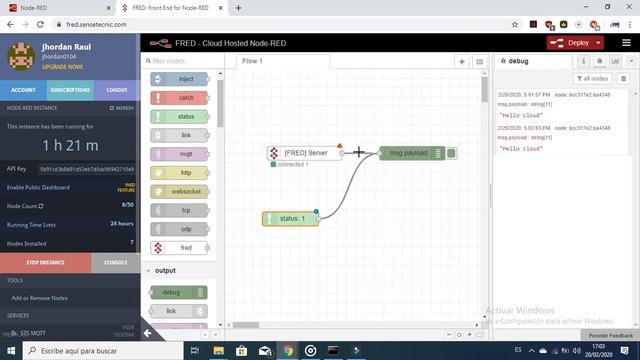This screenshot has height=360, width=640.
Task: Select the [FRED] Server node on the canvas
Action: [x=304, y=153]
